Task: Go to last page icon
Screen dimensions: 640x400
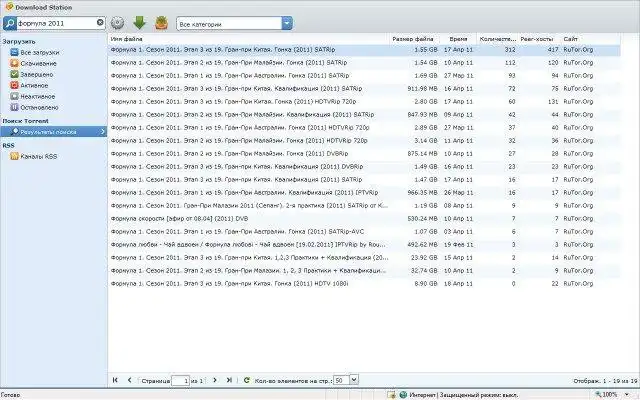Action: [229, 380]
